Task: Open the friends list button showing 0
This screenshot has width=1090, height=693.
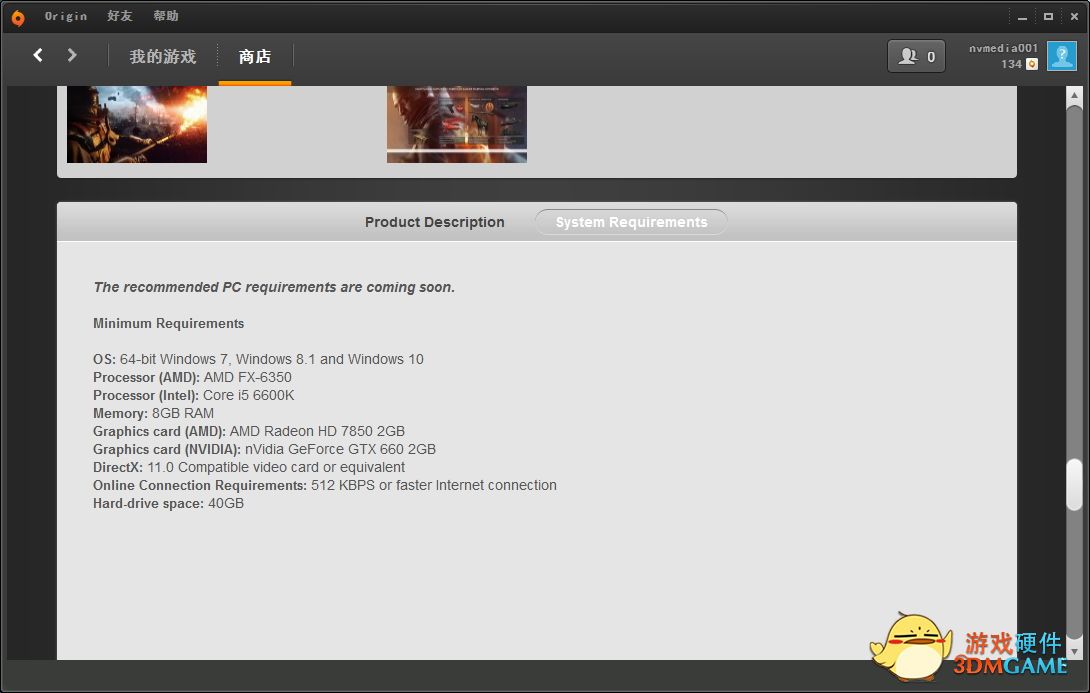Action: (916, 57)
